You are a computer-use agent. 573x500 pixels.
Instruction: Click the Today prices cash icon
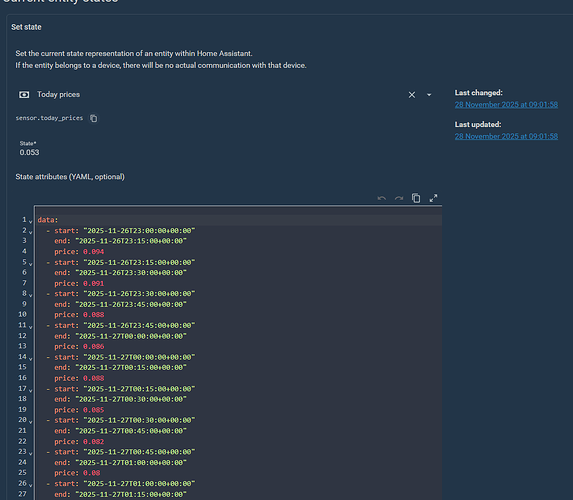tap(24, 95)
